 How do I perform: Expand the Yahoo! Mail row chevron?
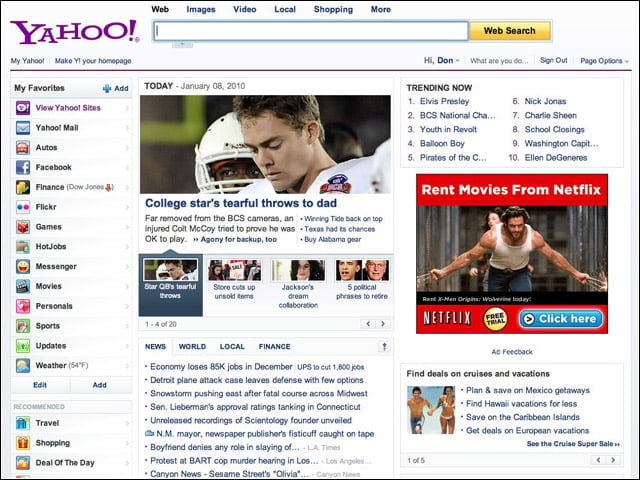[x=127, y=128]
